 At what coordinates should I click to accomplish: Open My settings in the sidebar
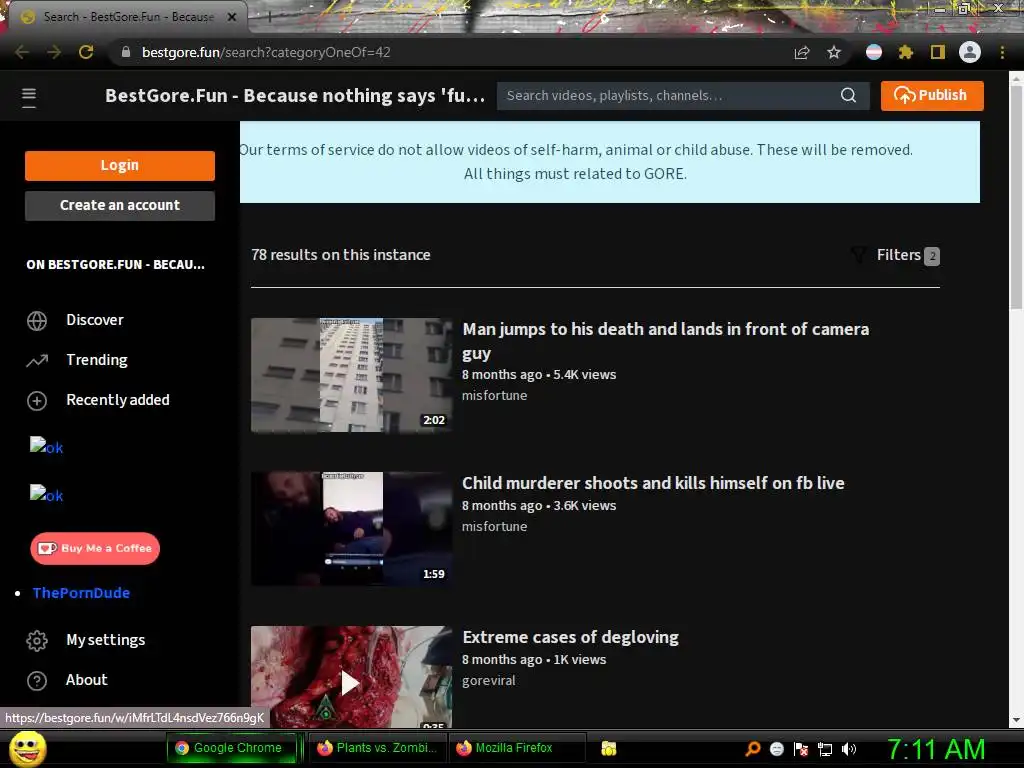(x=105, y=640)
